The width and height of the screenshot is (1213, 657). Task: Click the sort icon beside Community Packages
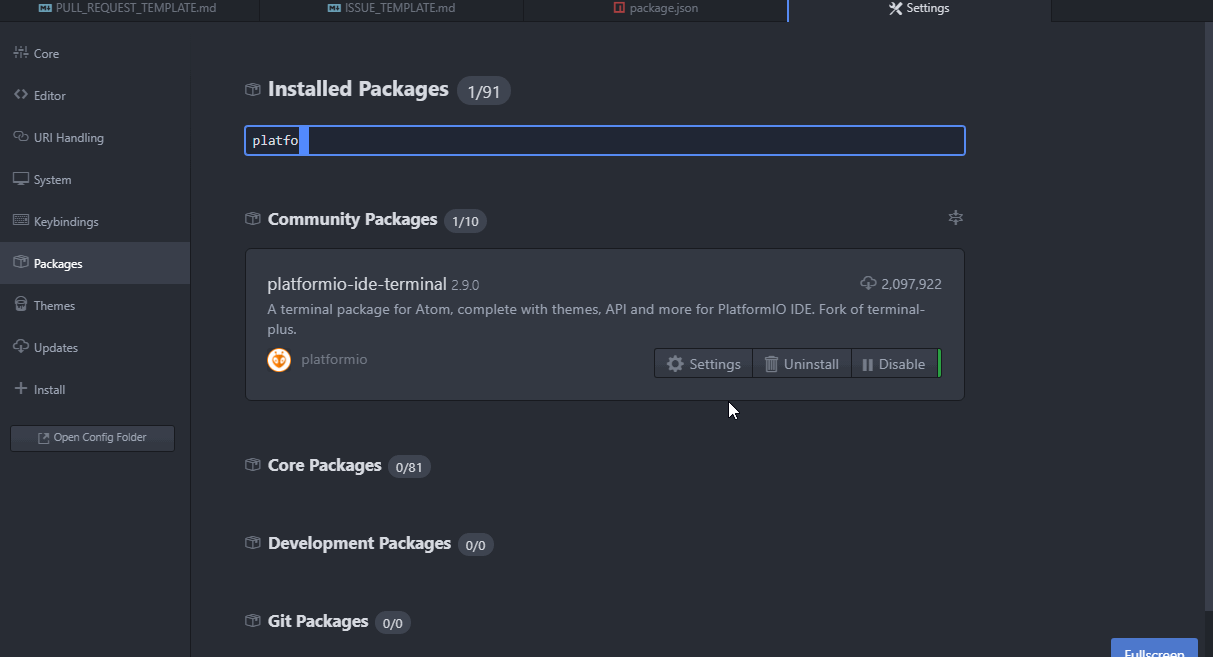click(956, 217)
